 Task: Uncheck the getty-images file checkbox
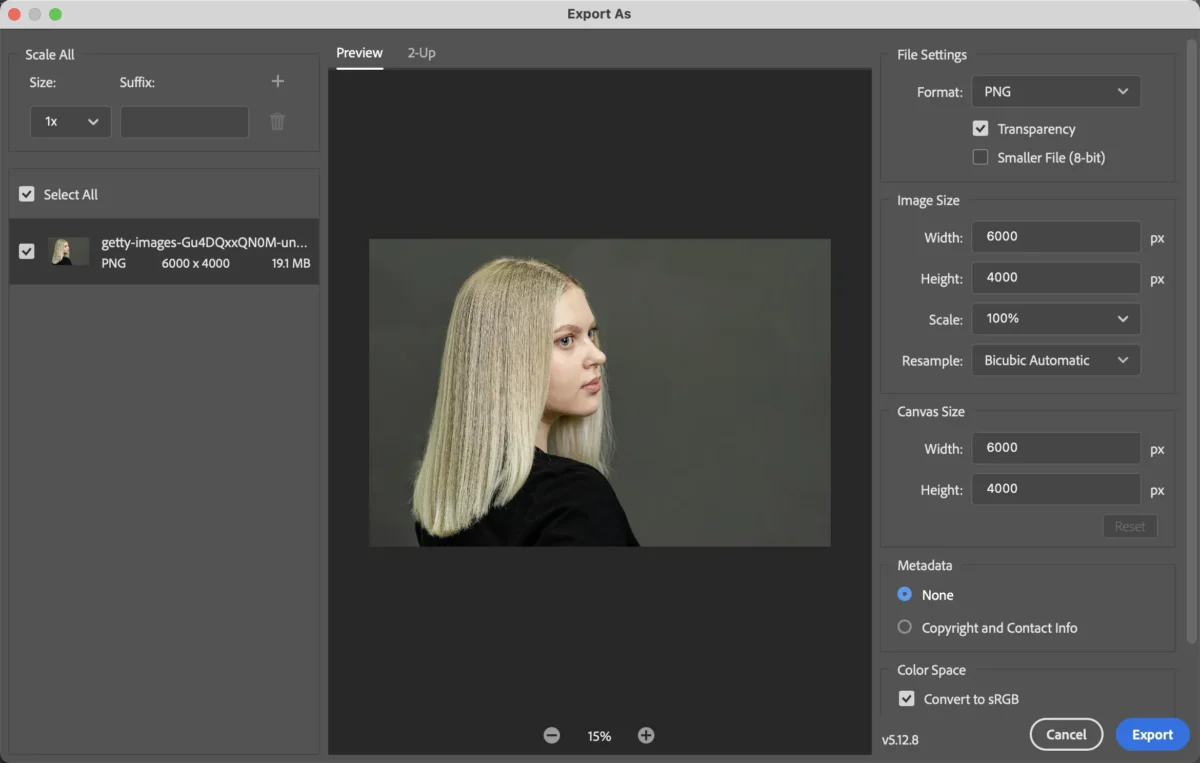click(x=26, y=251)
